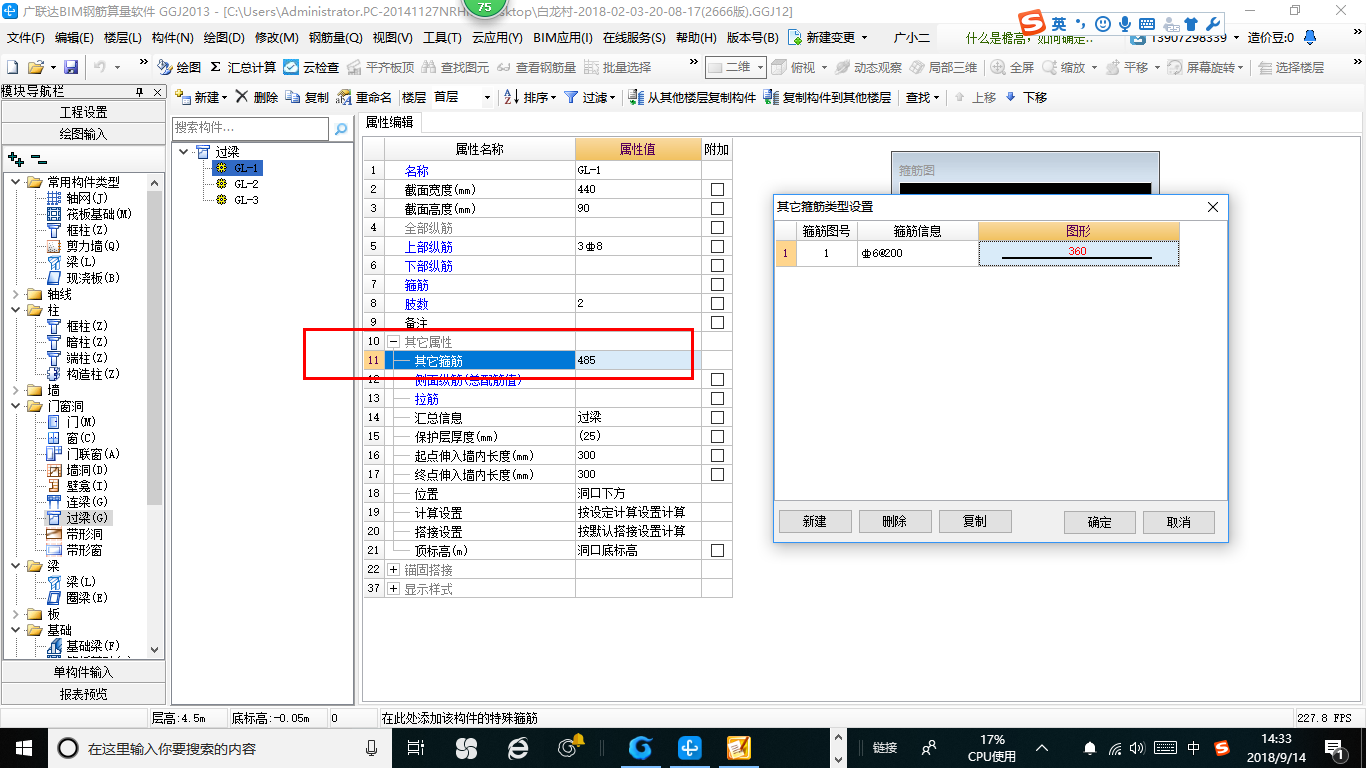Click the component search magnifier icon

[x=341, y=128]
